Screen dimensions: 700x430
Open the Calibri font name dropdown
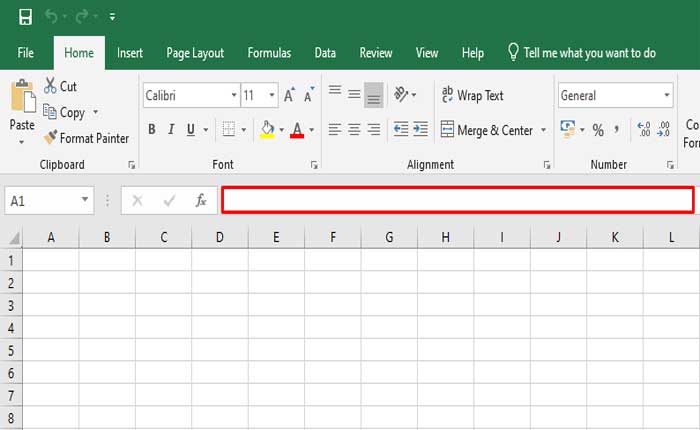coord(233,96)
